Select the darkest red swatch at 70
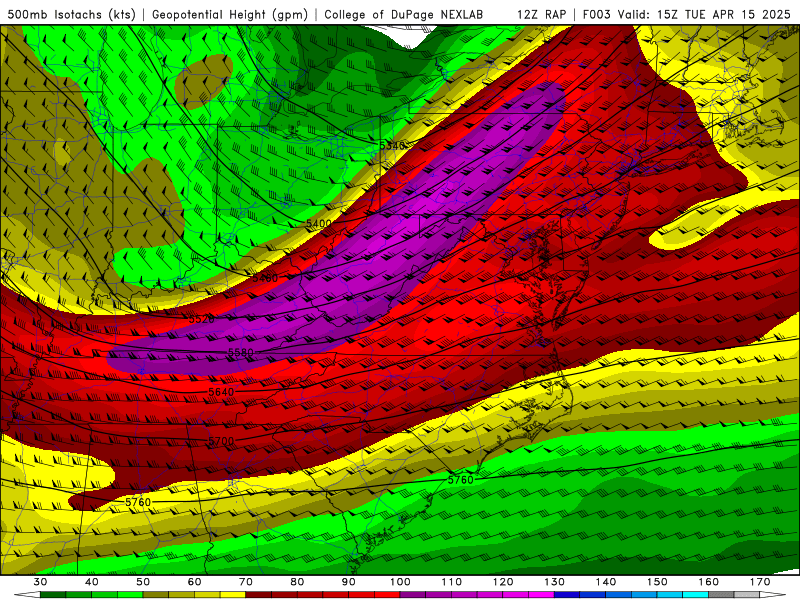The height and width of the screenshot is (600, 800). (x=259, y=594)
